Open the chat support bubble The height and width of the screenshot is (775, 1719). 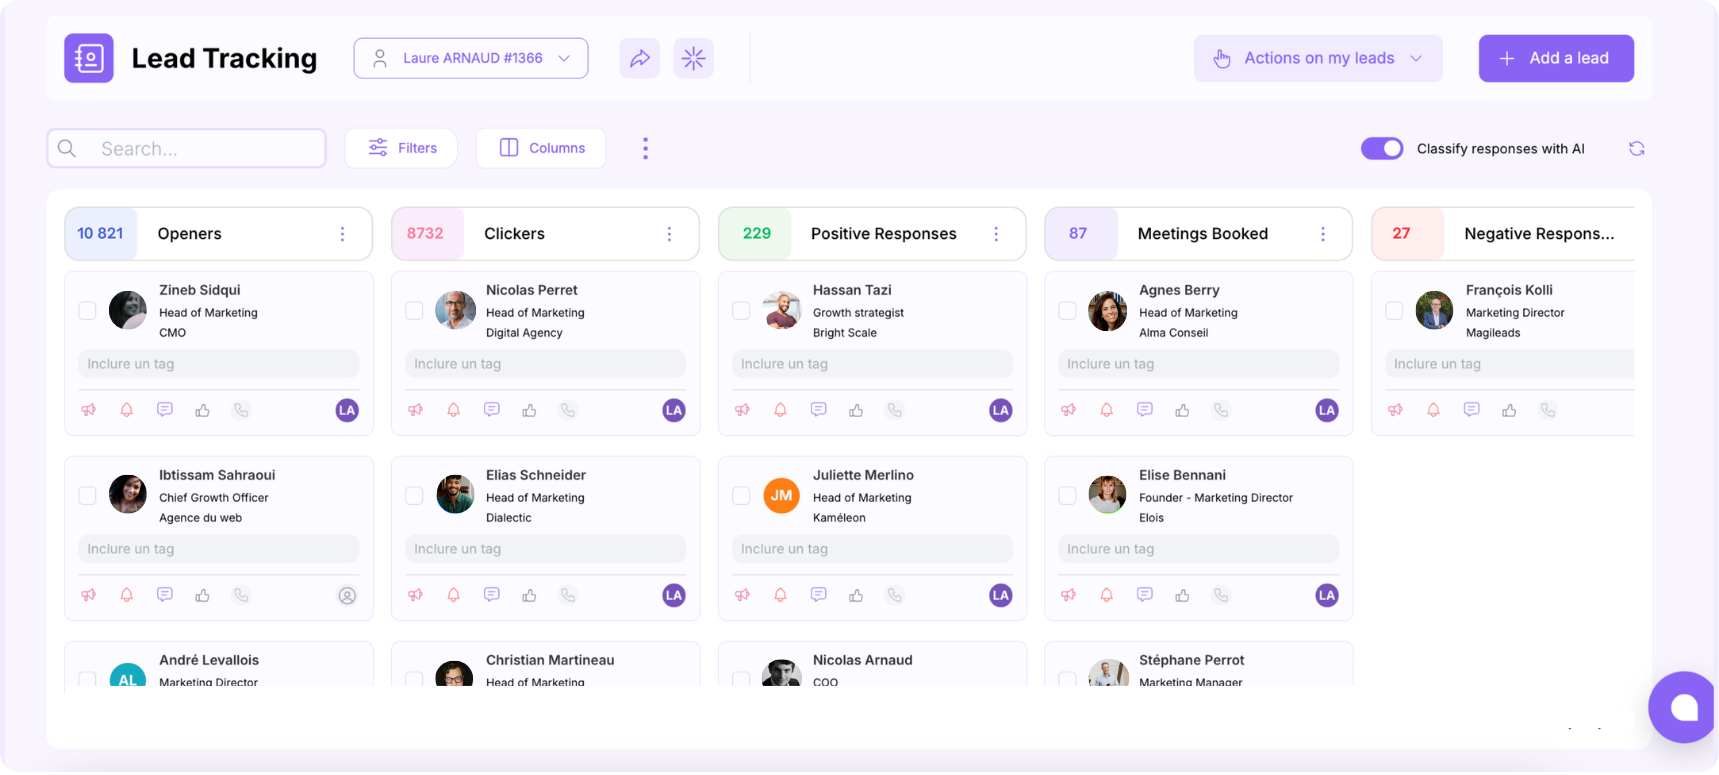coord(1683,707)
